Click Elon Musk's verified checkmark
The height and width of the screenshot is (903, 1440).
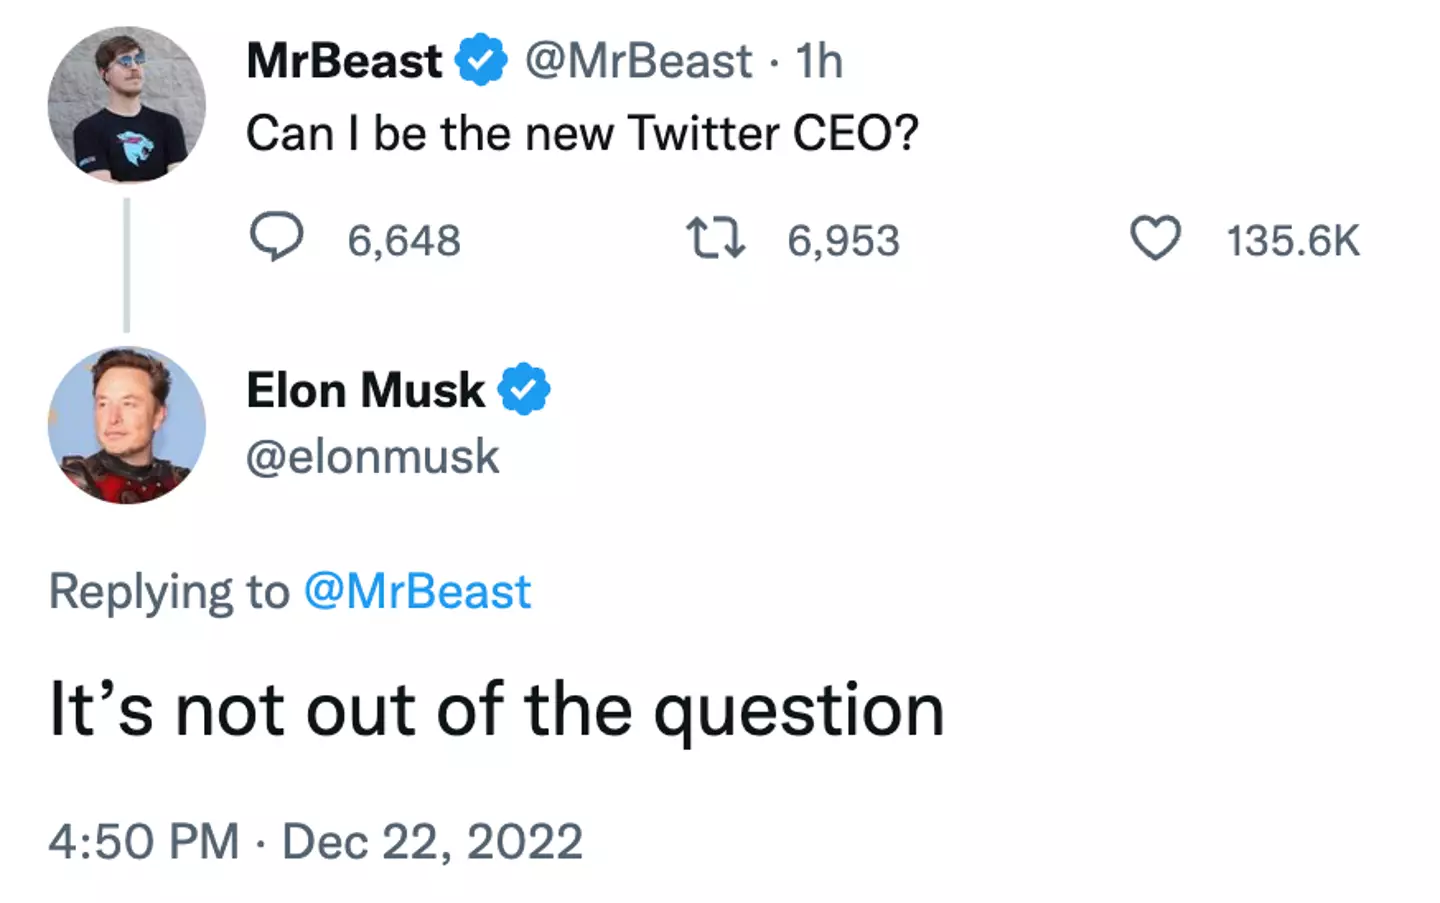click(524, 390)
